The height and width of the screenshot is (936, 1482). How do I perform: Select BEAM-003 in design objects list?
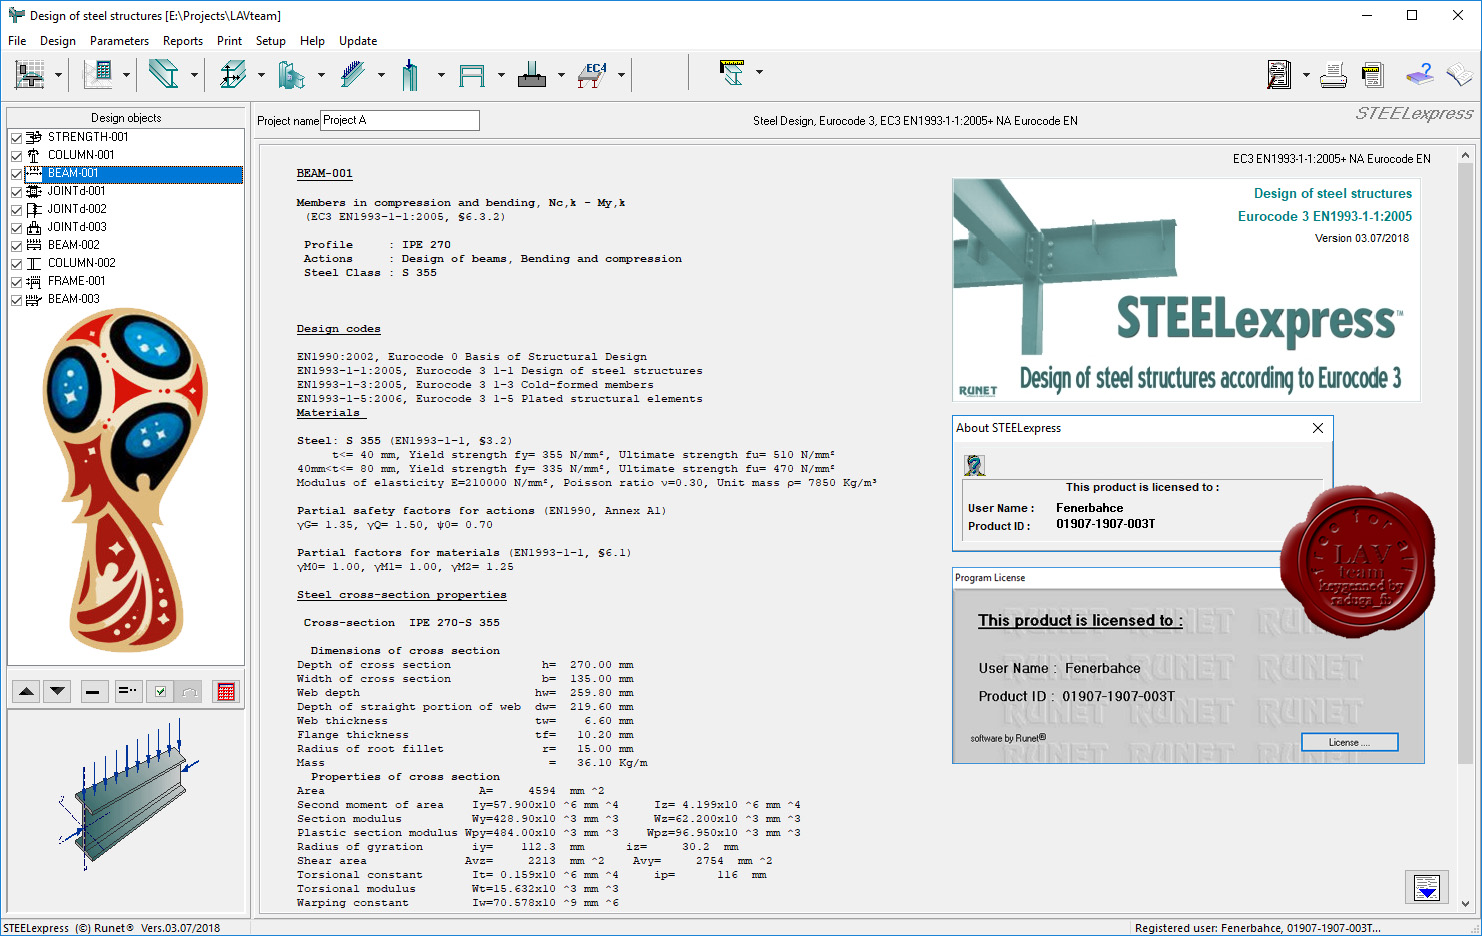click(74, 299)
